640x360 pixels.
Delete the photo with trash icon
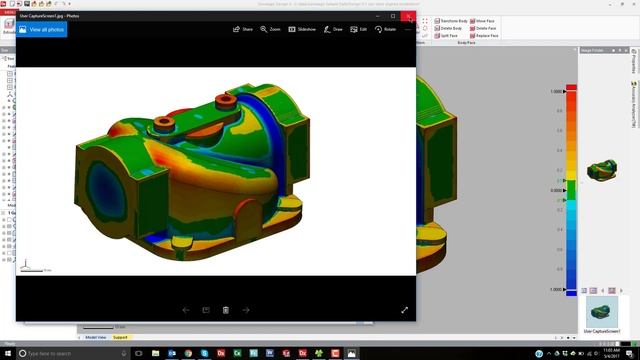pos(226,310)
